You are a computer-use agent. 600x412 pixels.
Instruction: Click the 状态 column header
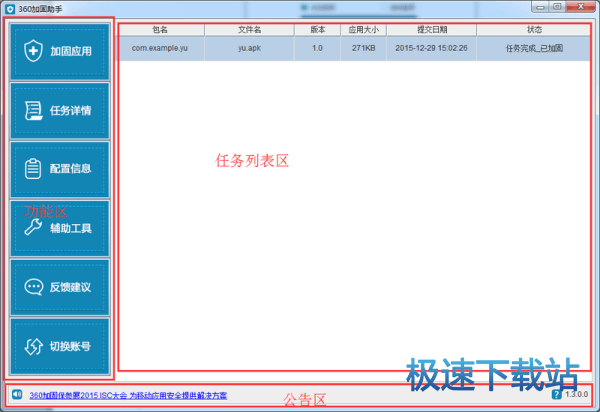click(534, 30)
